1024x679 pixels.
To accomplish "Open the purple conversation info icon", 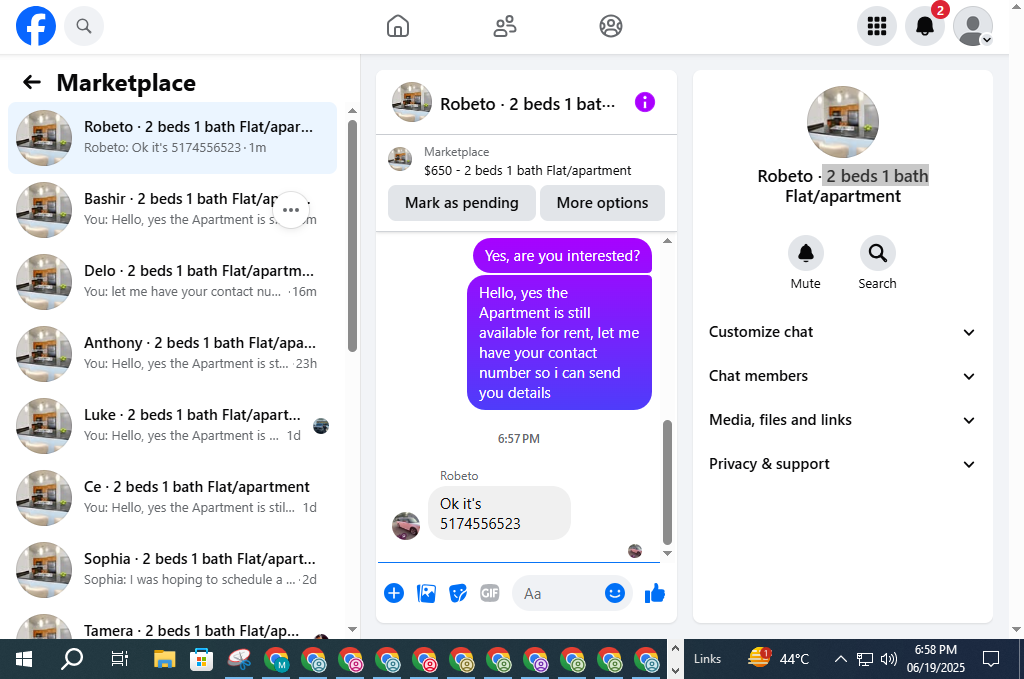I will click(x=645, y=103).
